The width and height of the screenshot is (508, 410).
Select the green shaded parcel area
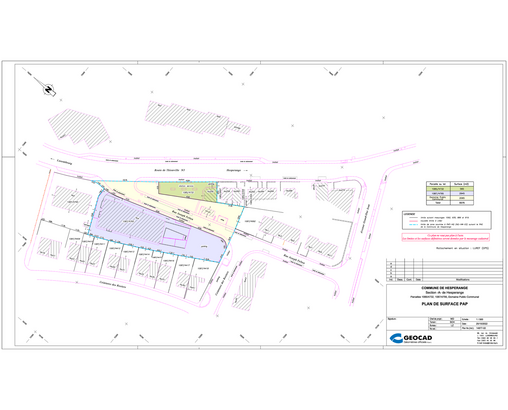pyautogui.click(x=188, y=191)
